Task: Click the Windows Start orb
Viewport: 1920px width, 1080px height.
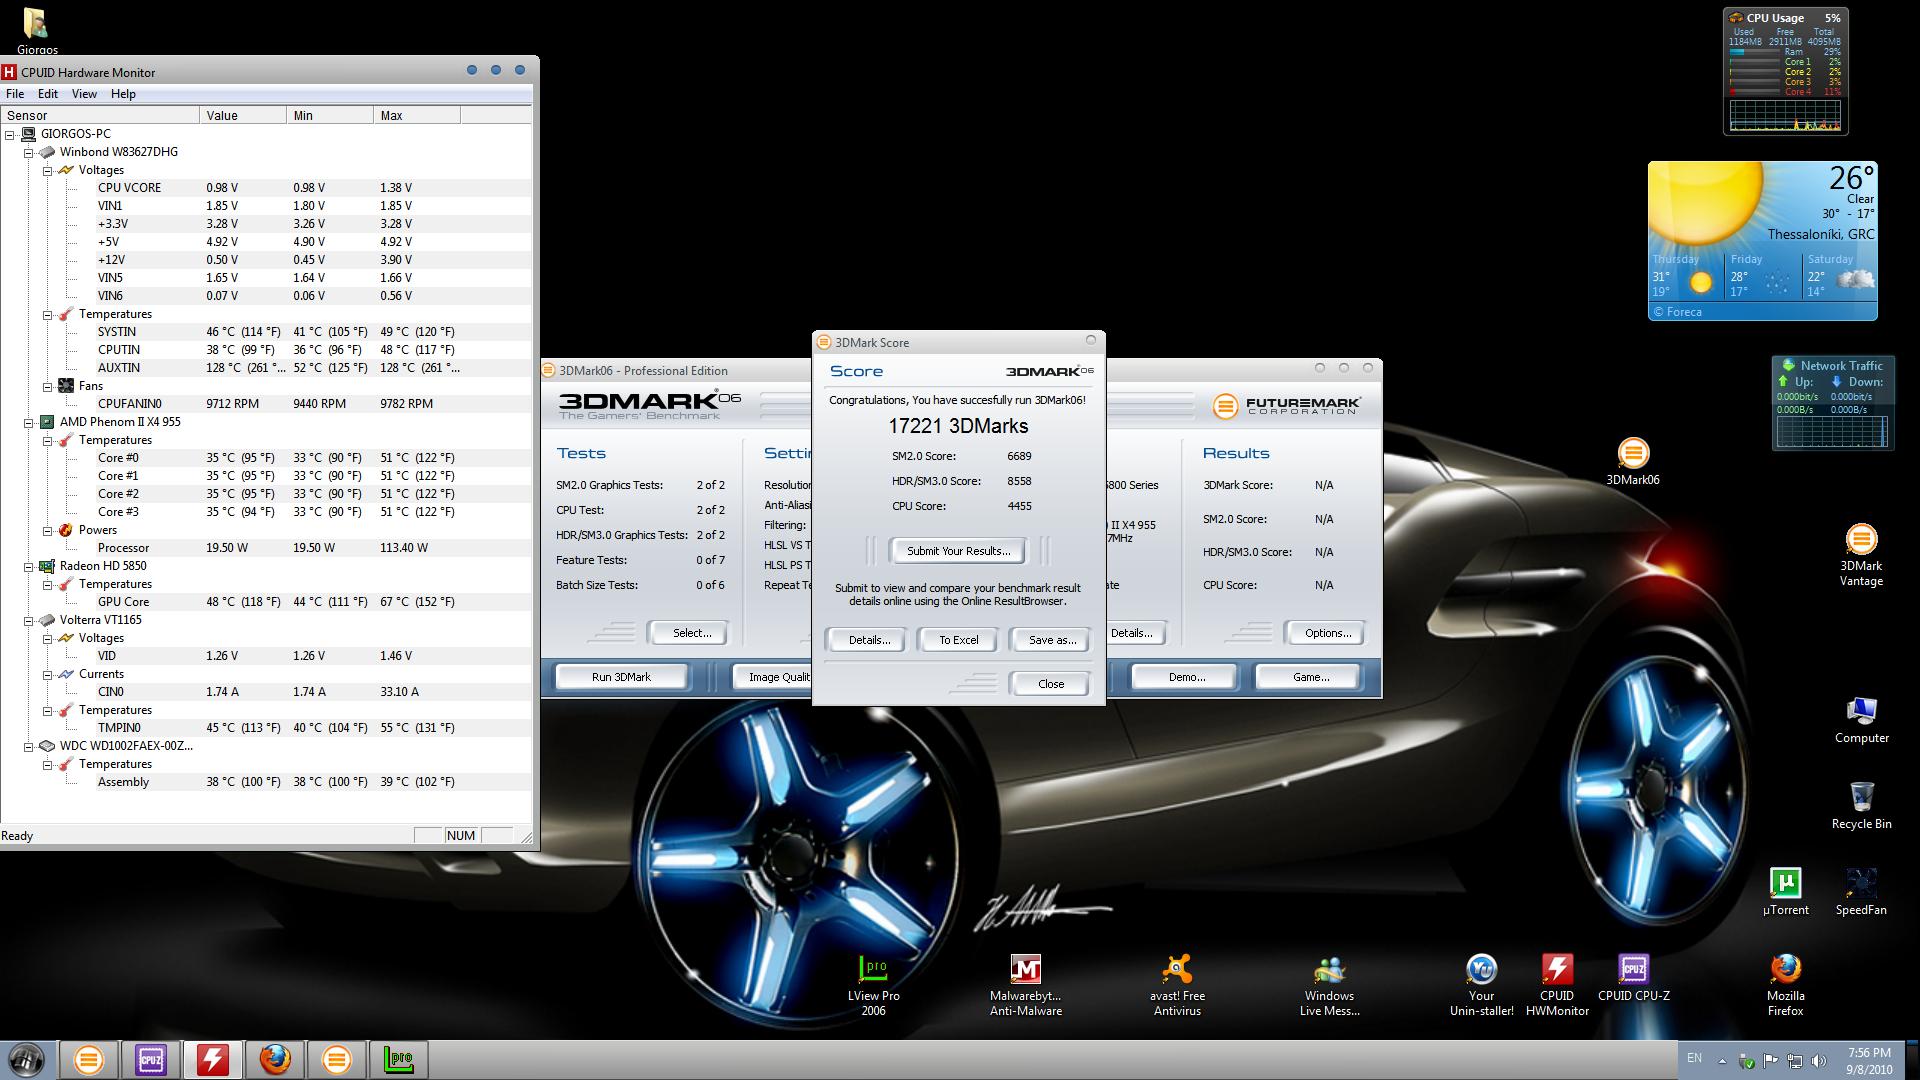Action: click(26, 1059)
